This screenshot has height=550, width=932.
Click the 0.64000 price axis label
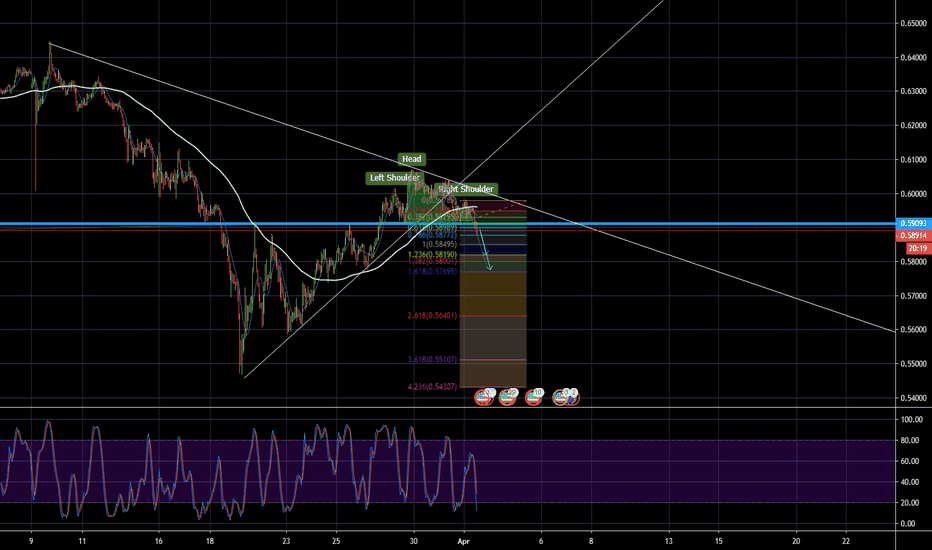(914, 58)
